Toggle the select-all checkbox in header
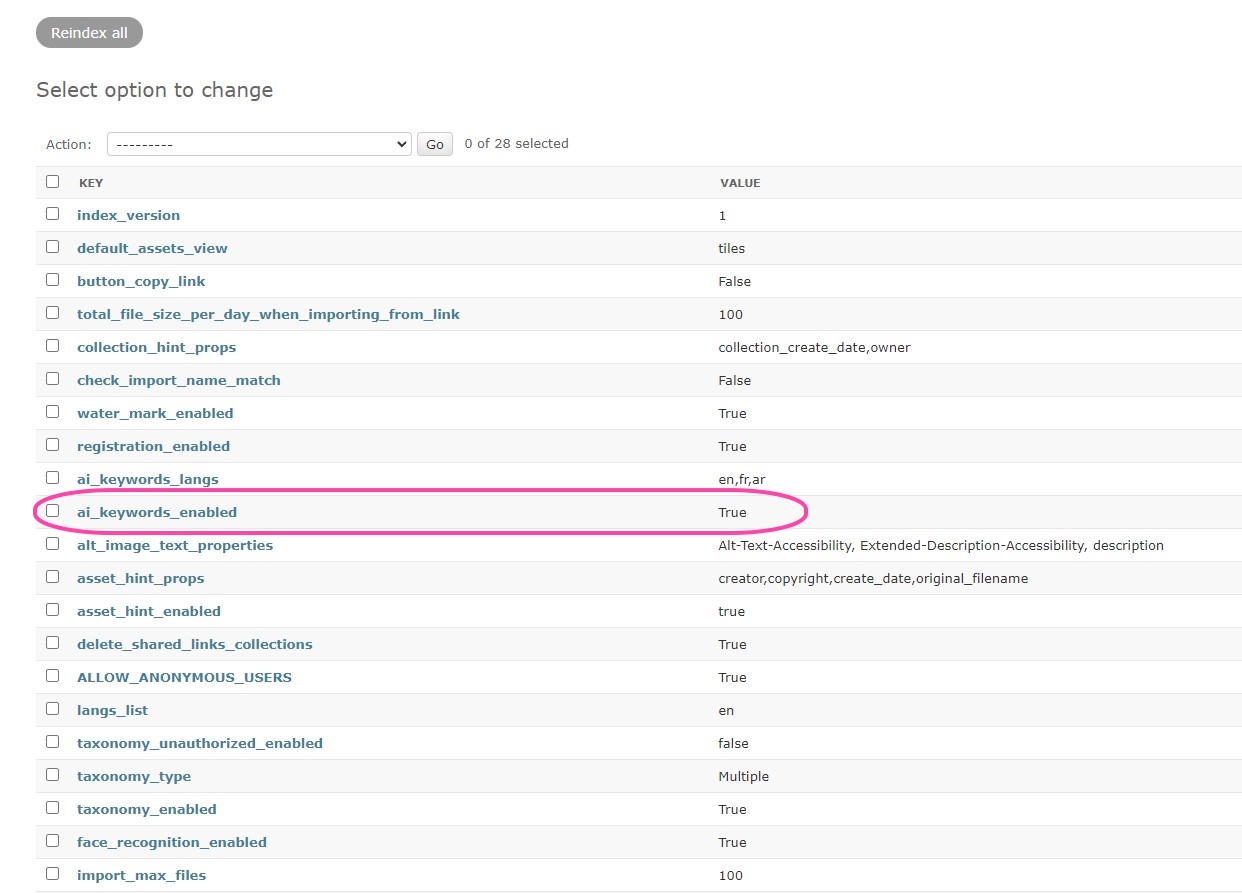Viewport: 1242px width, 893px height. click(x=52, y=182)
